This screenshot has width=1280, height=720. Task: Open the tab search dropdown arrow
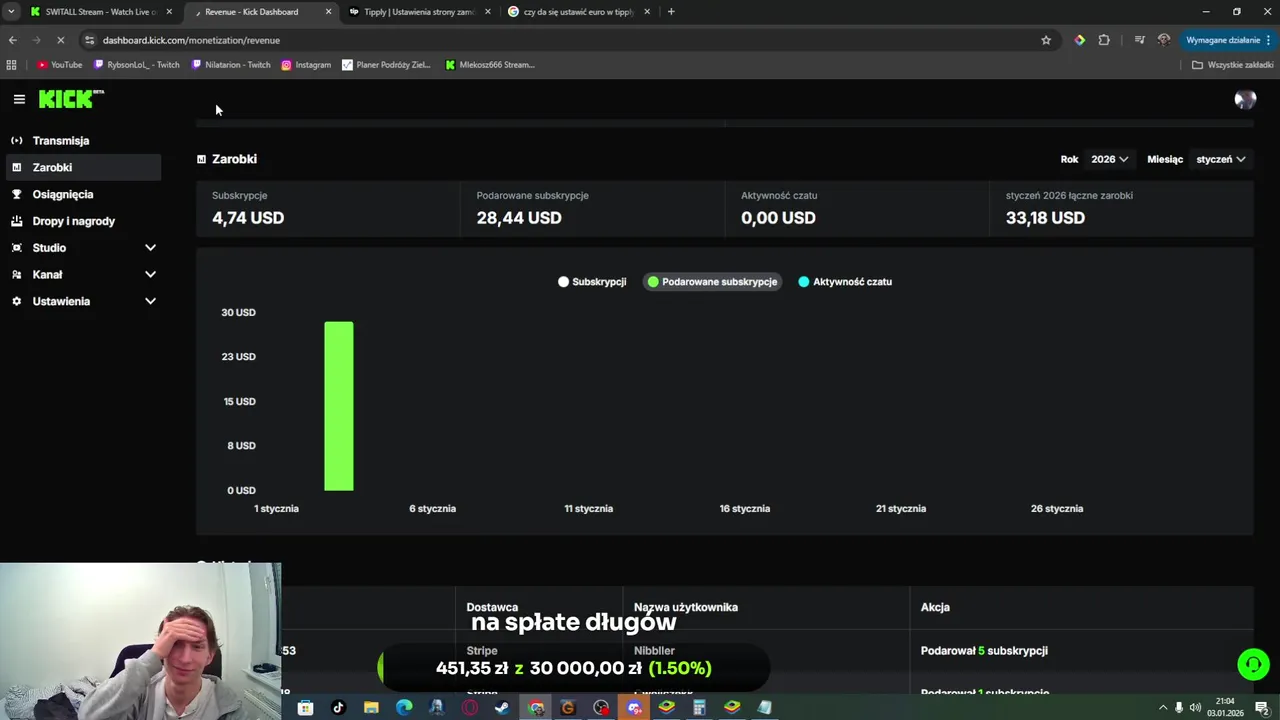pos(11,12)
